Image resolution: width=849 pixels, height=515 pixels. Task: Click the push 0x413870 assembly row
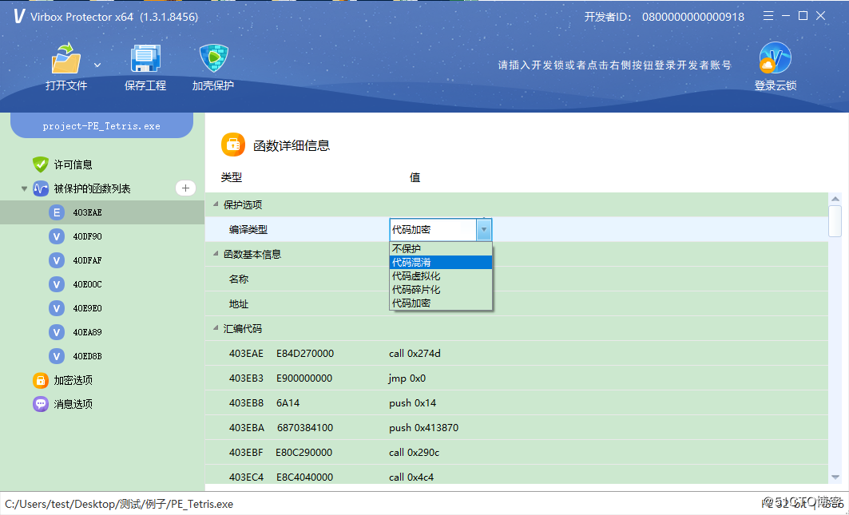coord(517,428)
